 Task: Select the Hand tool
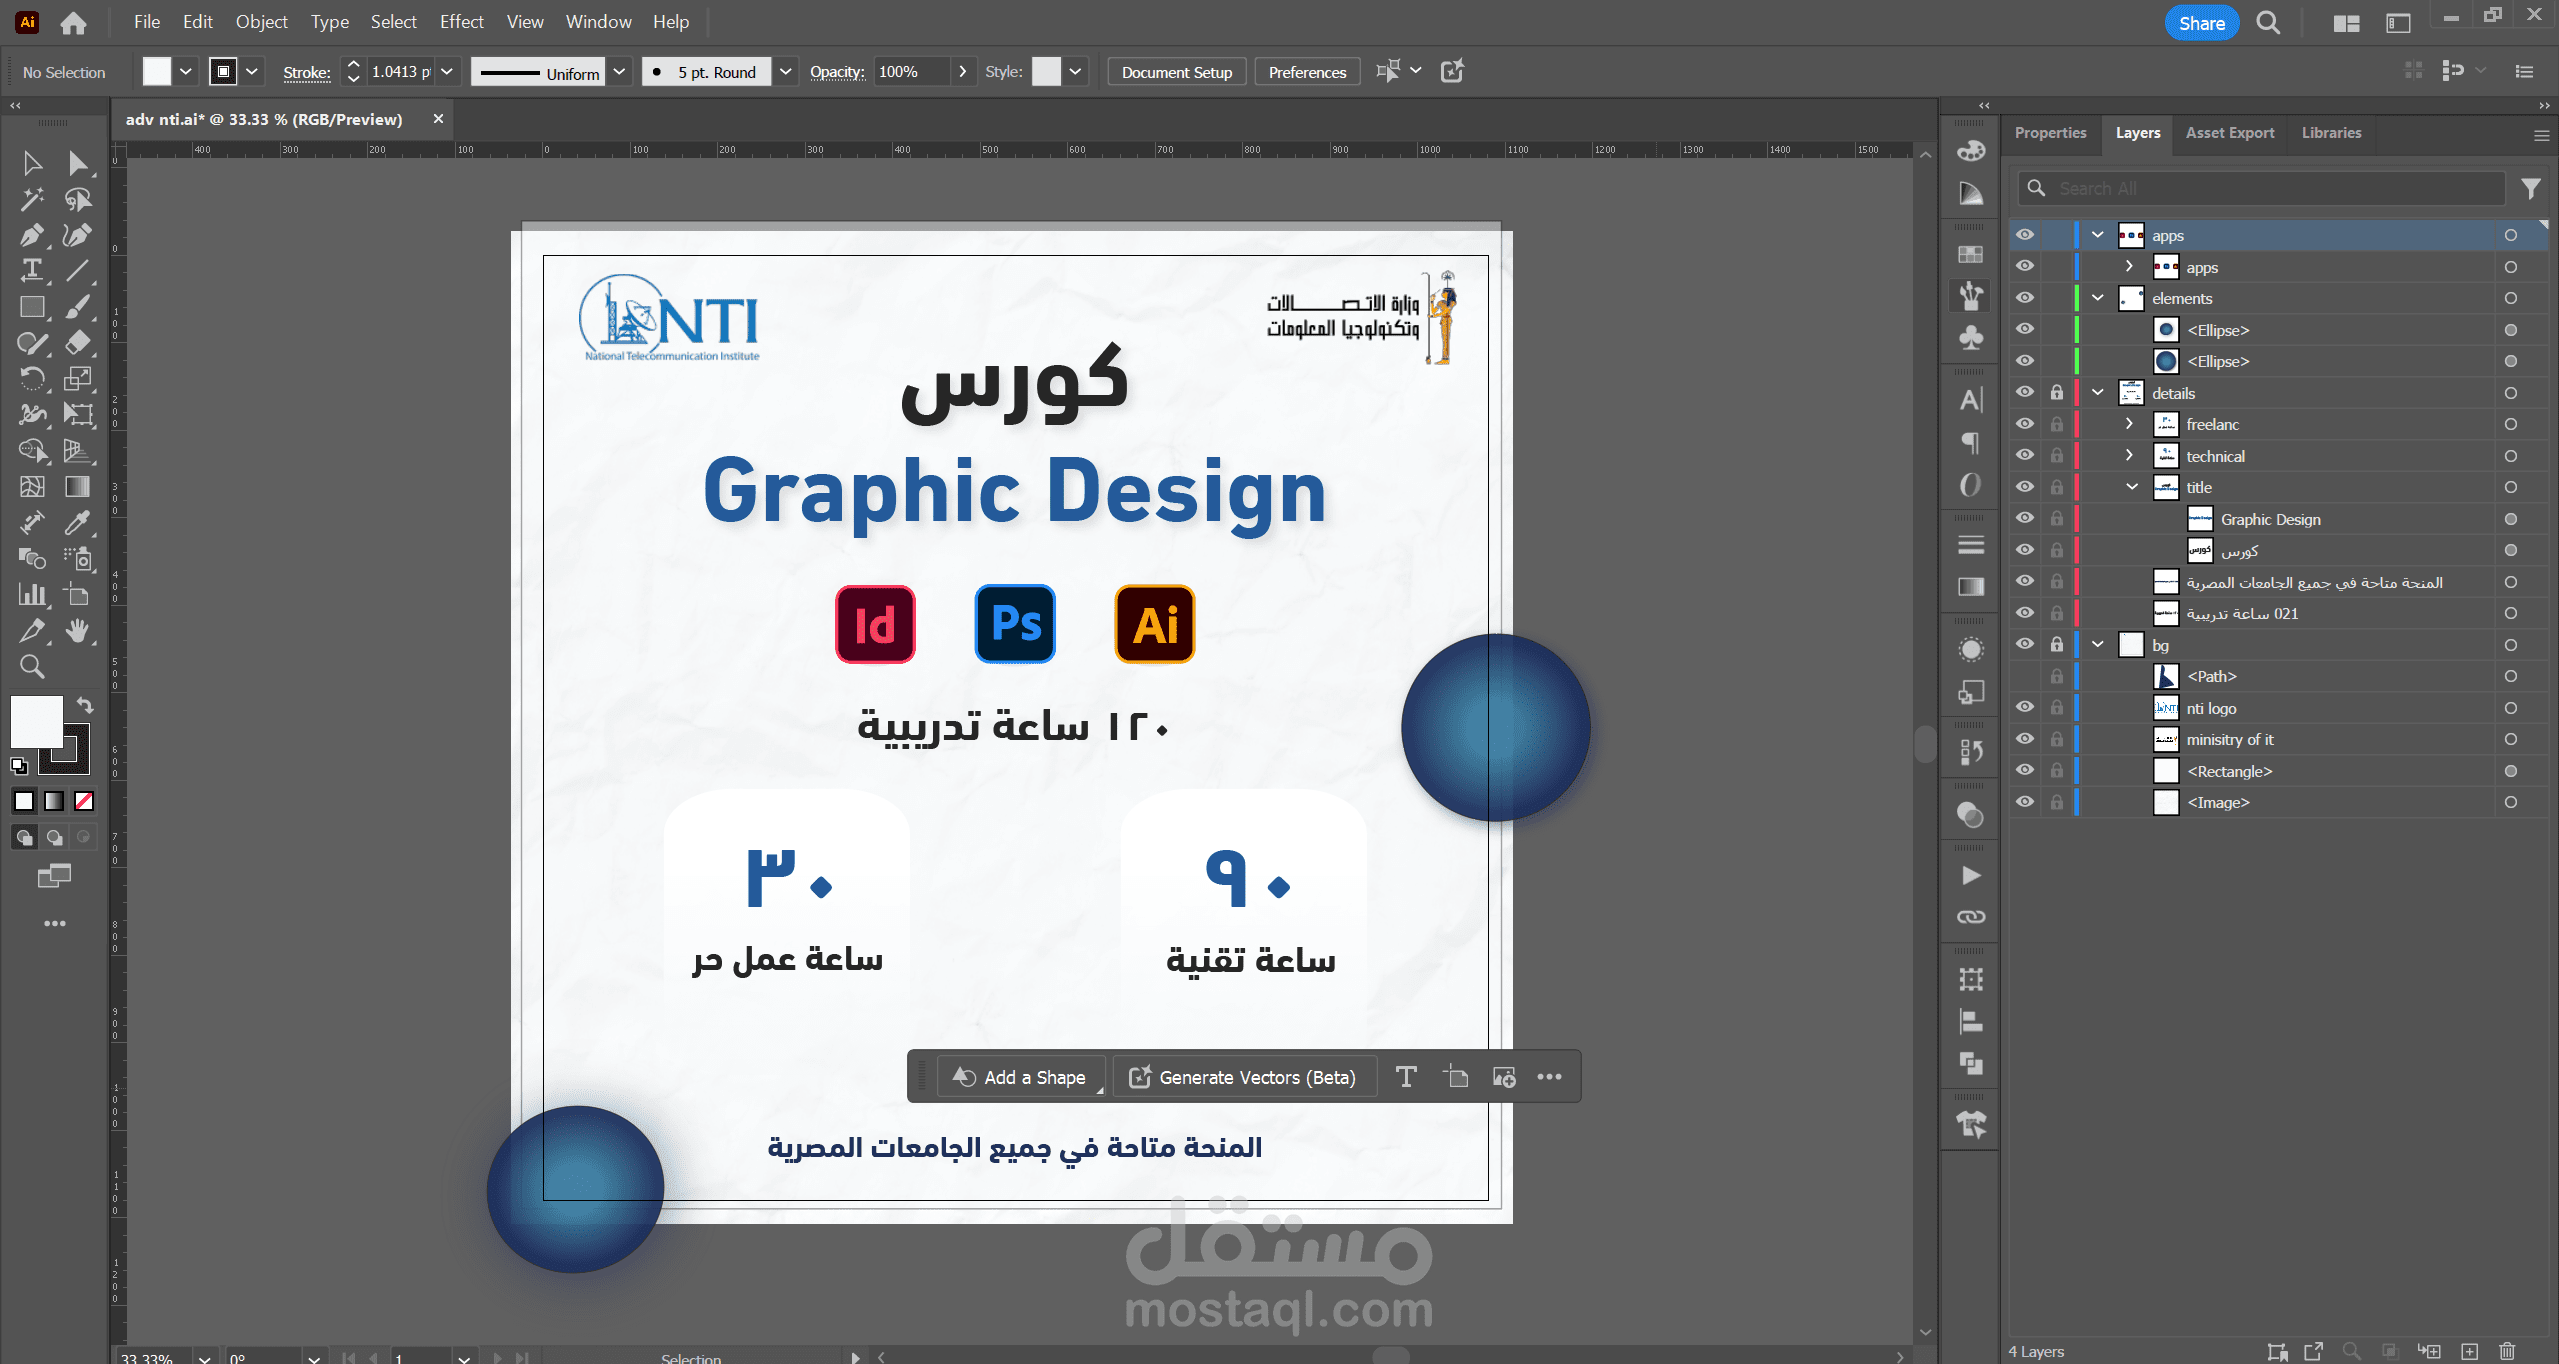tap(77, 630)
